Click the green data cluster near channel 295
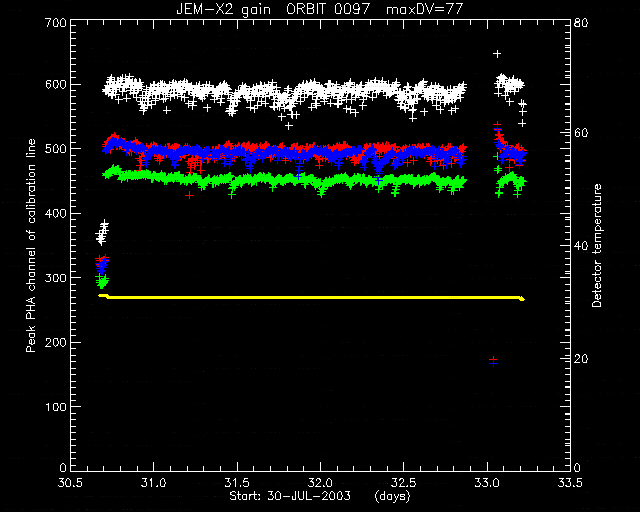 (102, 282)
